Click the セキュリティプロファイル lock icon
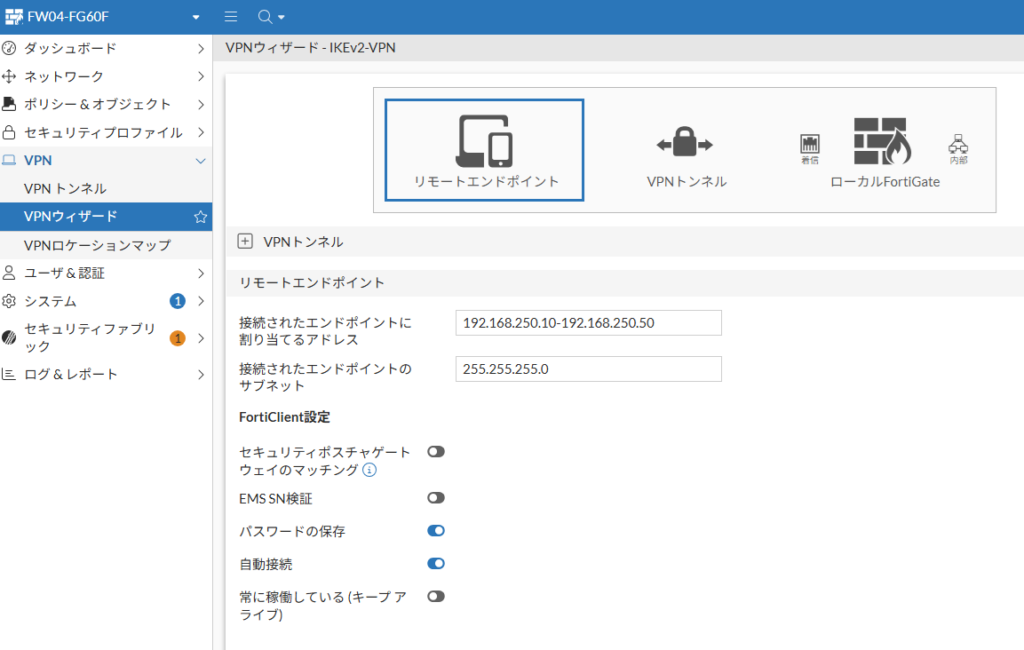The width and height of the screenshot is (1024, 650). click(x=9, y=132)
